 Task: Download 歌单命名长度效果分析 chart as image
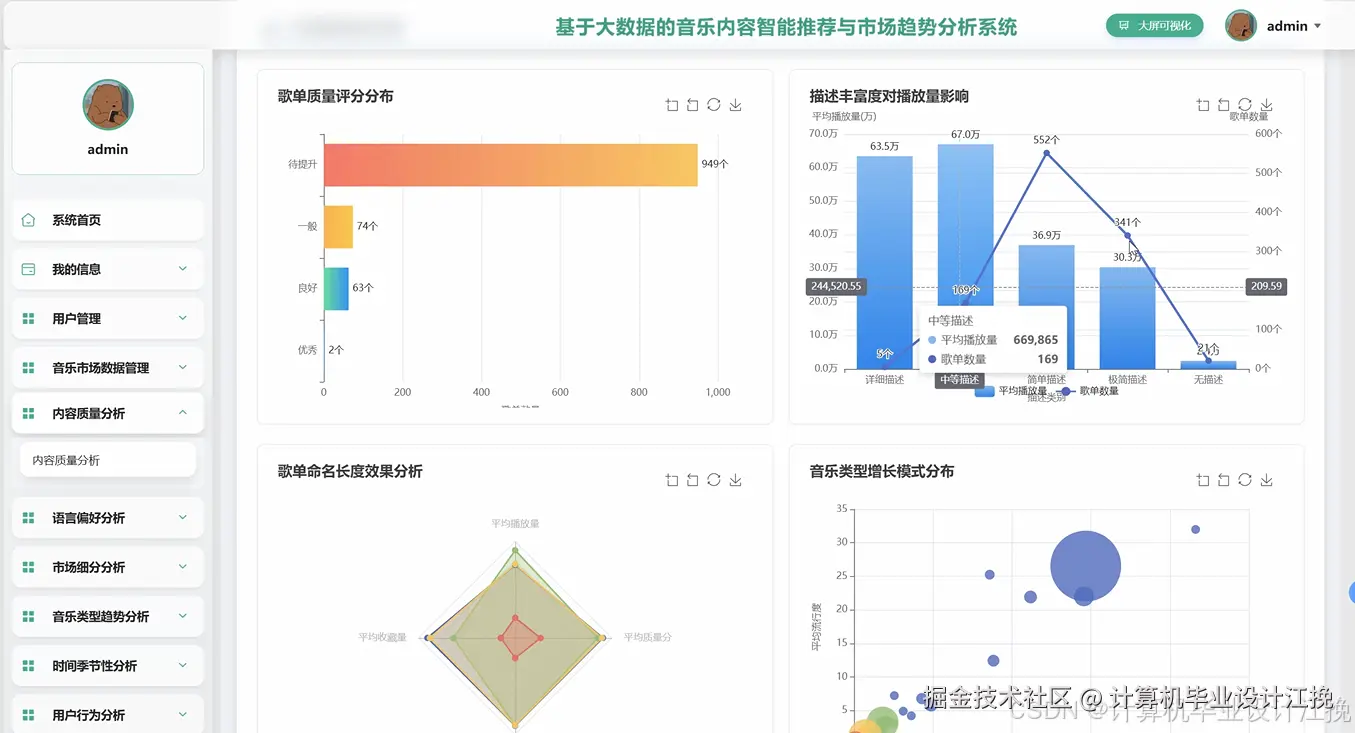735,480
